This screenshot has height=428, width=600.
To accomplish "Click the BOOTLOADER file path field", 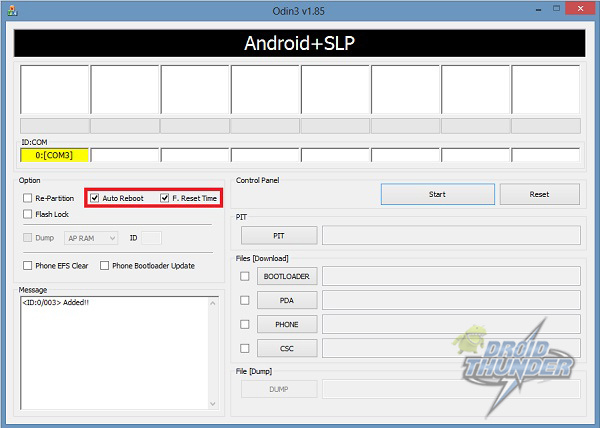I will 451,276.
